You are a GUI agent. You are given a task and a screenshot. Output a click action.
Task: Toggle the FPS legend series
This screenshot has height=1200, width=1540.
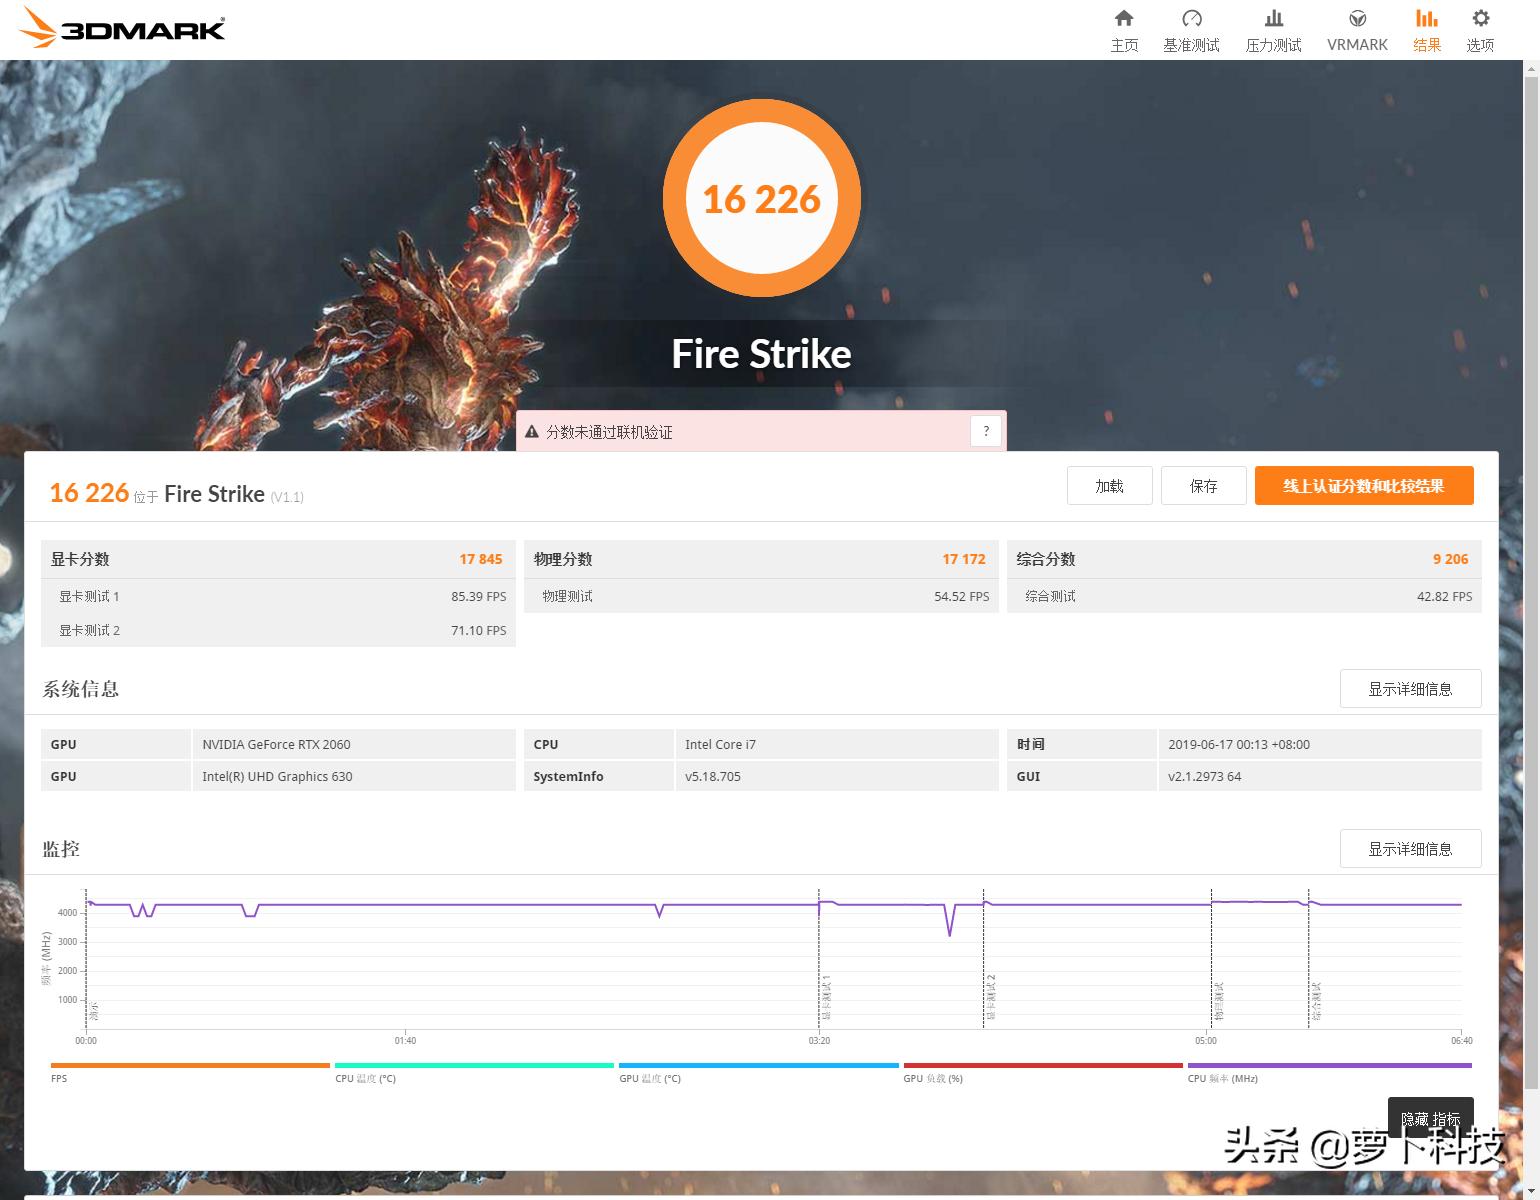coord(190,1072)
